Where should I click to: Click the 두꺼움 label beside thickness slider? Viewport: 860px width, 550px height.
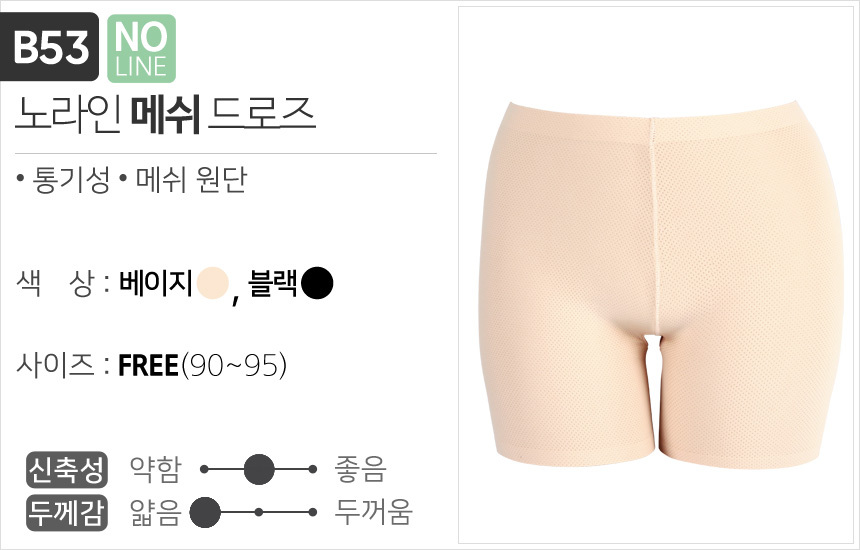pos(373,513)
